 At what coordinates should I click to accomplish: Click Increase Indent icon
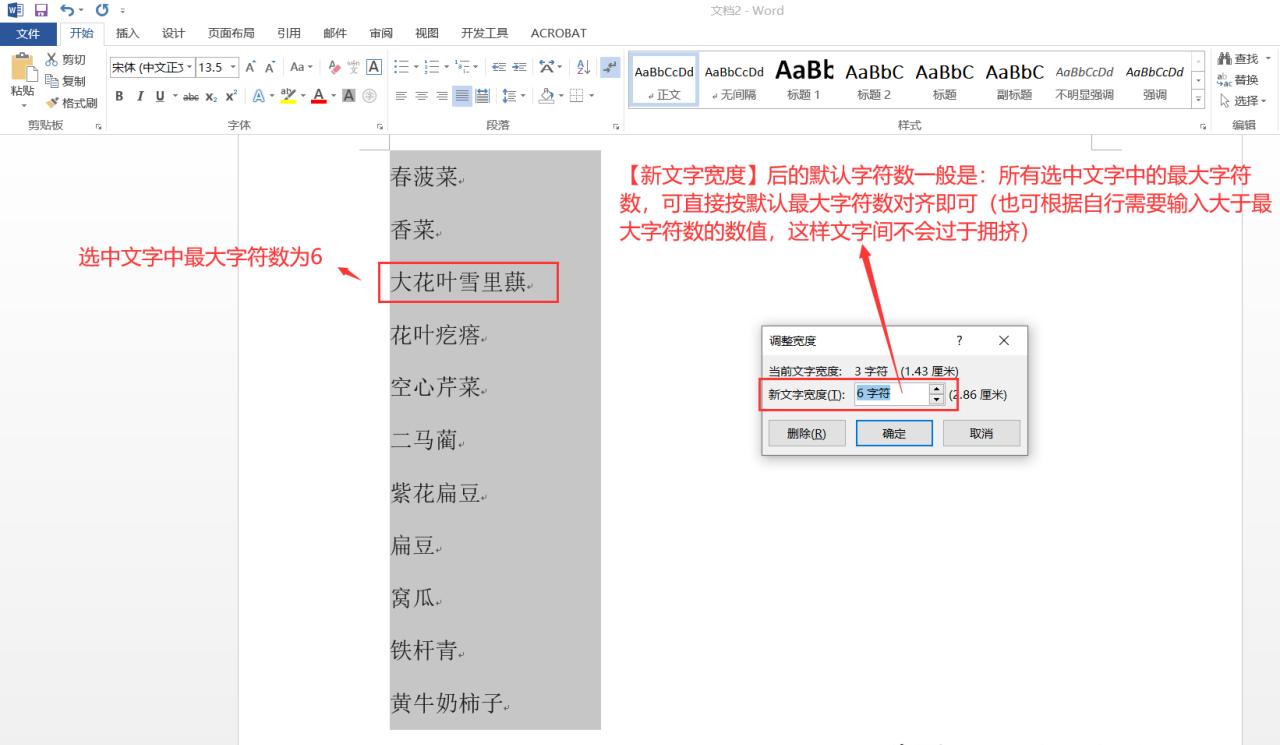(520, 67)
